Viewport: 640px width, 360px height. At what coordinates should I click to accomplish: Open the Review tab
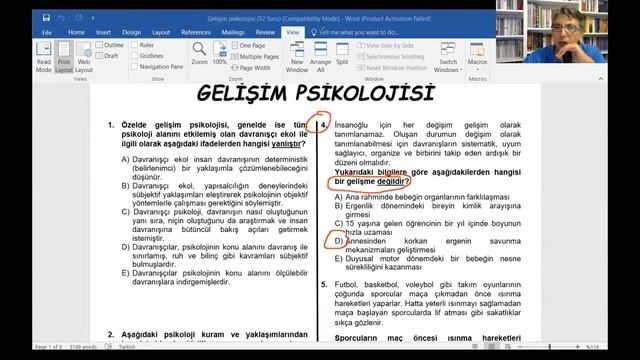tap(265, 32)
